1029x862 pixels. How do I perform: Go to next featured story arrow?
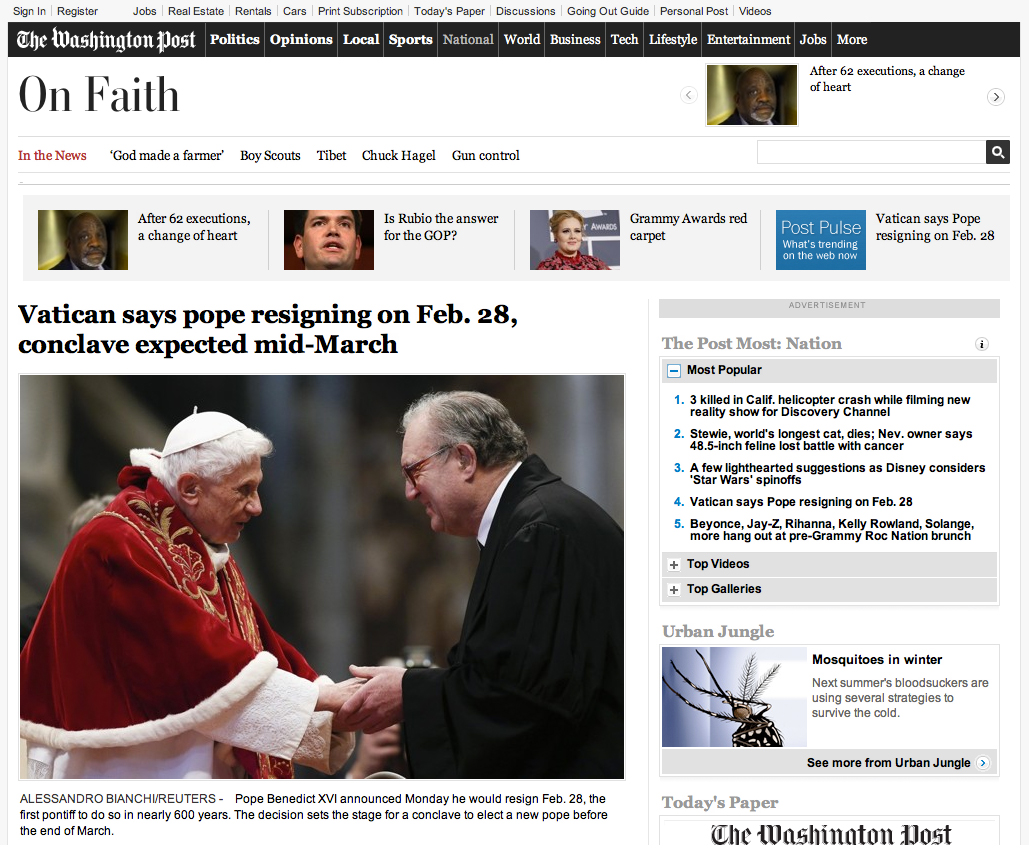pyautogui.click(x=996, y=97)
